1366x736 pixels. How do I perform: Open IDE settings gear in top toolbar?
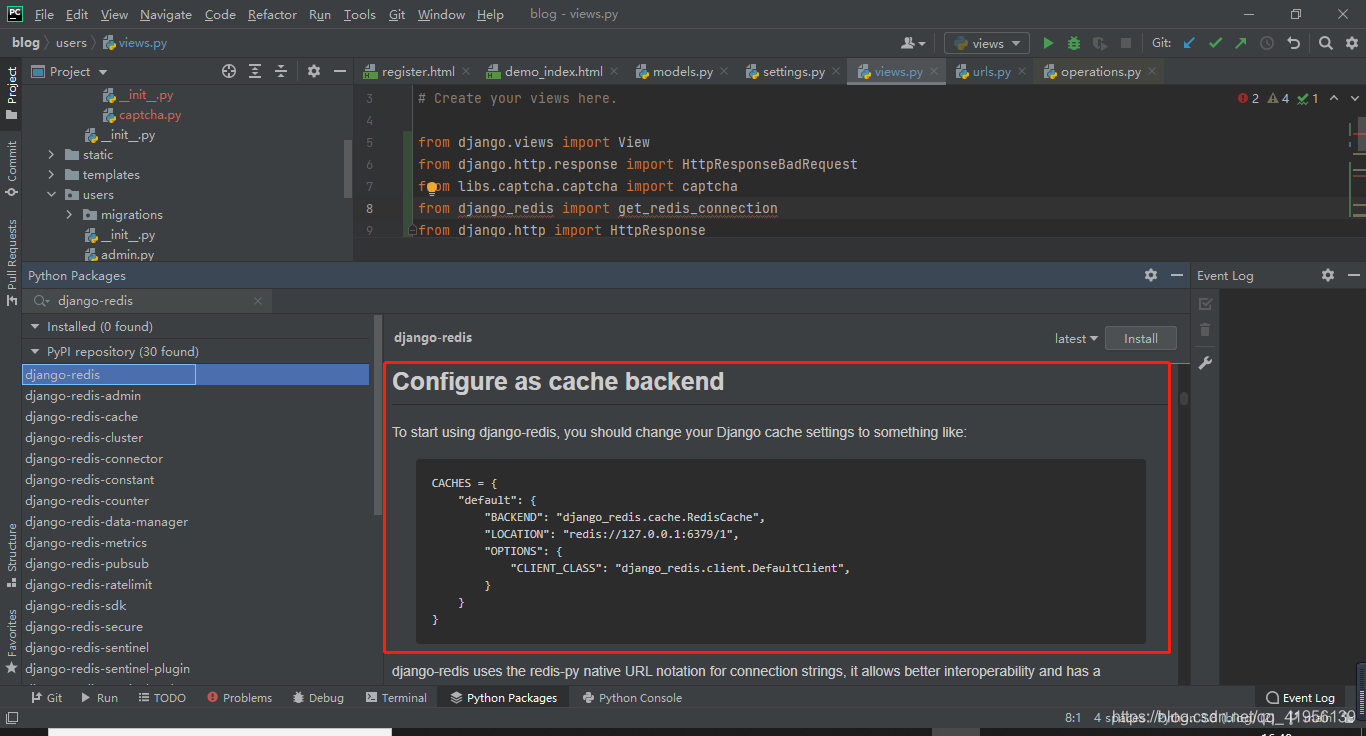[x=1351, y=43]
